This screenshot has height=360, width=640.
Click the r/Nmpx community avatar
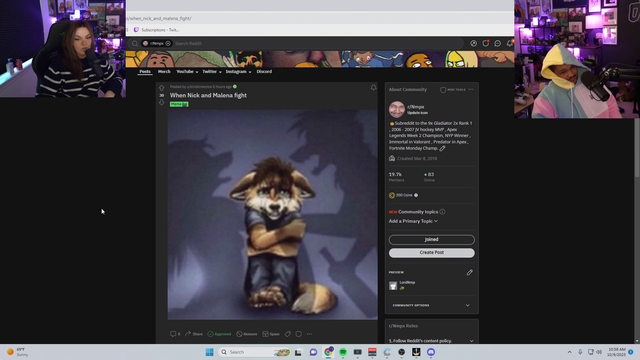pos(396,109)
